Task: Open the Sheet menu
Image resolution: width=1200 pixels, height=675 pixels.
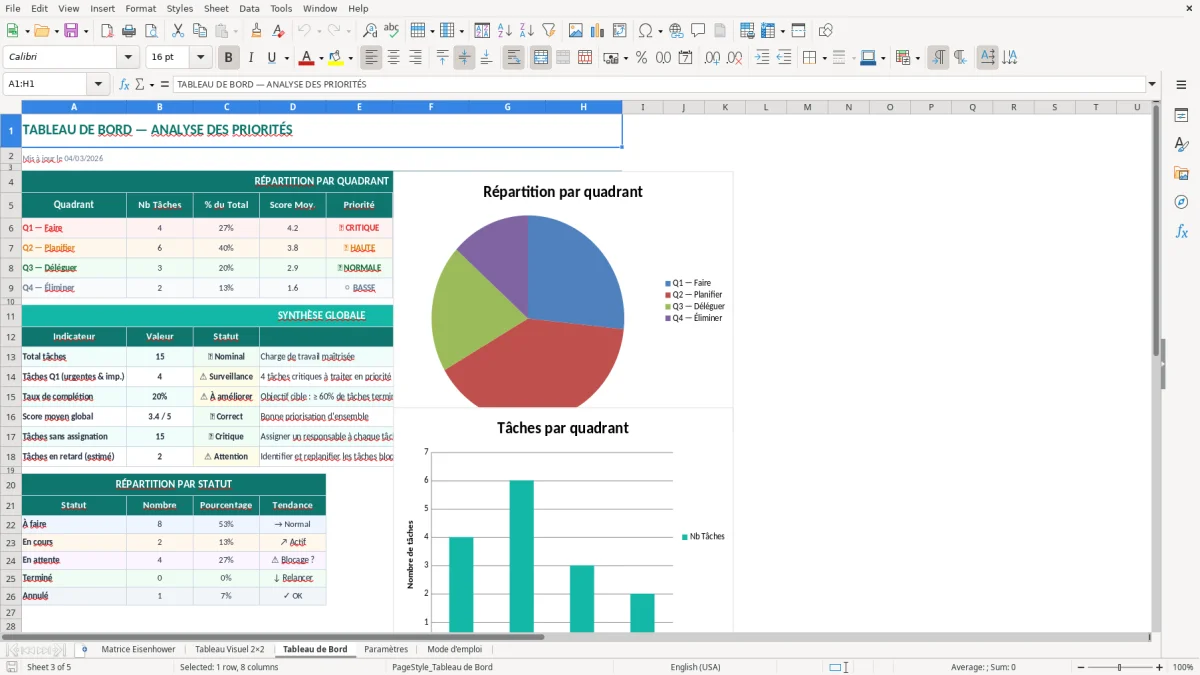Action: (216, 8)
